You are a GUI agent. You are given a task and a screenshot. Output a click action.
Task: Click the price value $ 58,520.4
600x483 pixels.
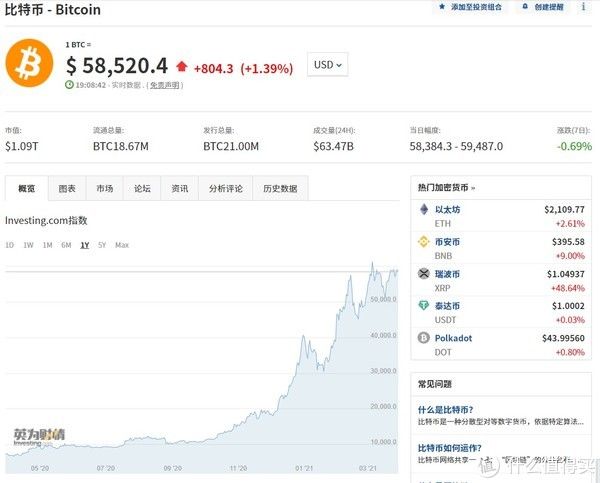tap(117, 65)
